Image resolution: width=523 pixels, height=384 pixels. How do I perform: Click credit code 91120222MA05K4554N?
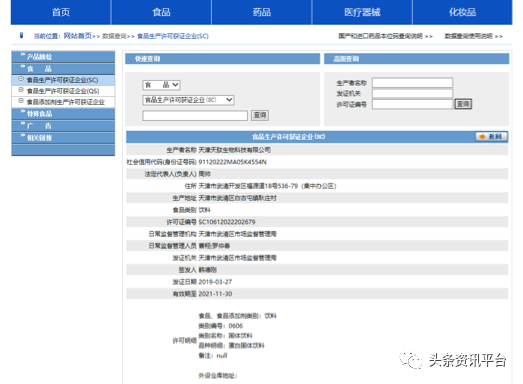(232, 162)
